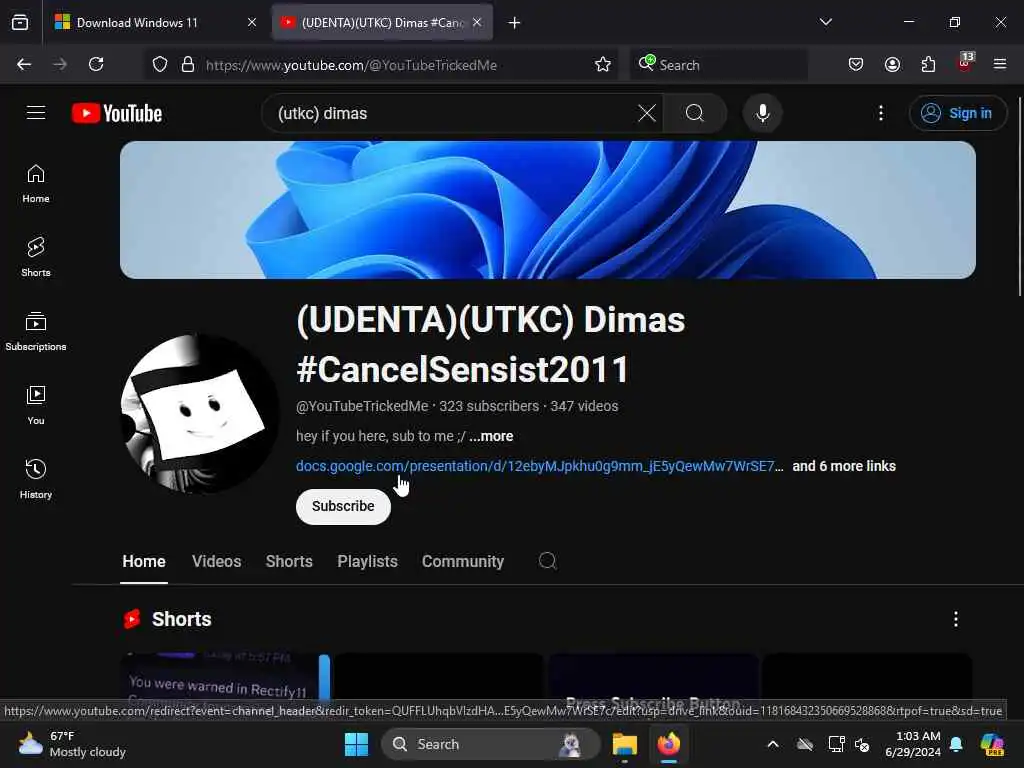Open the Copilot preview icon in taskbar
The image size is (1024, 768).
991,744
